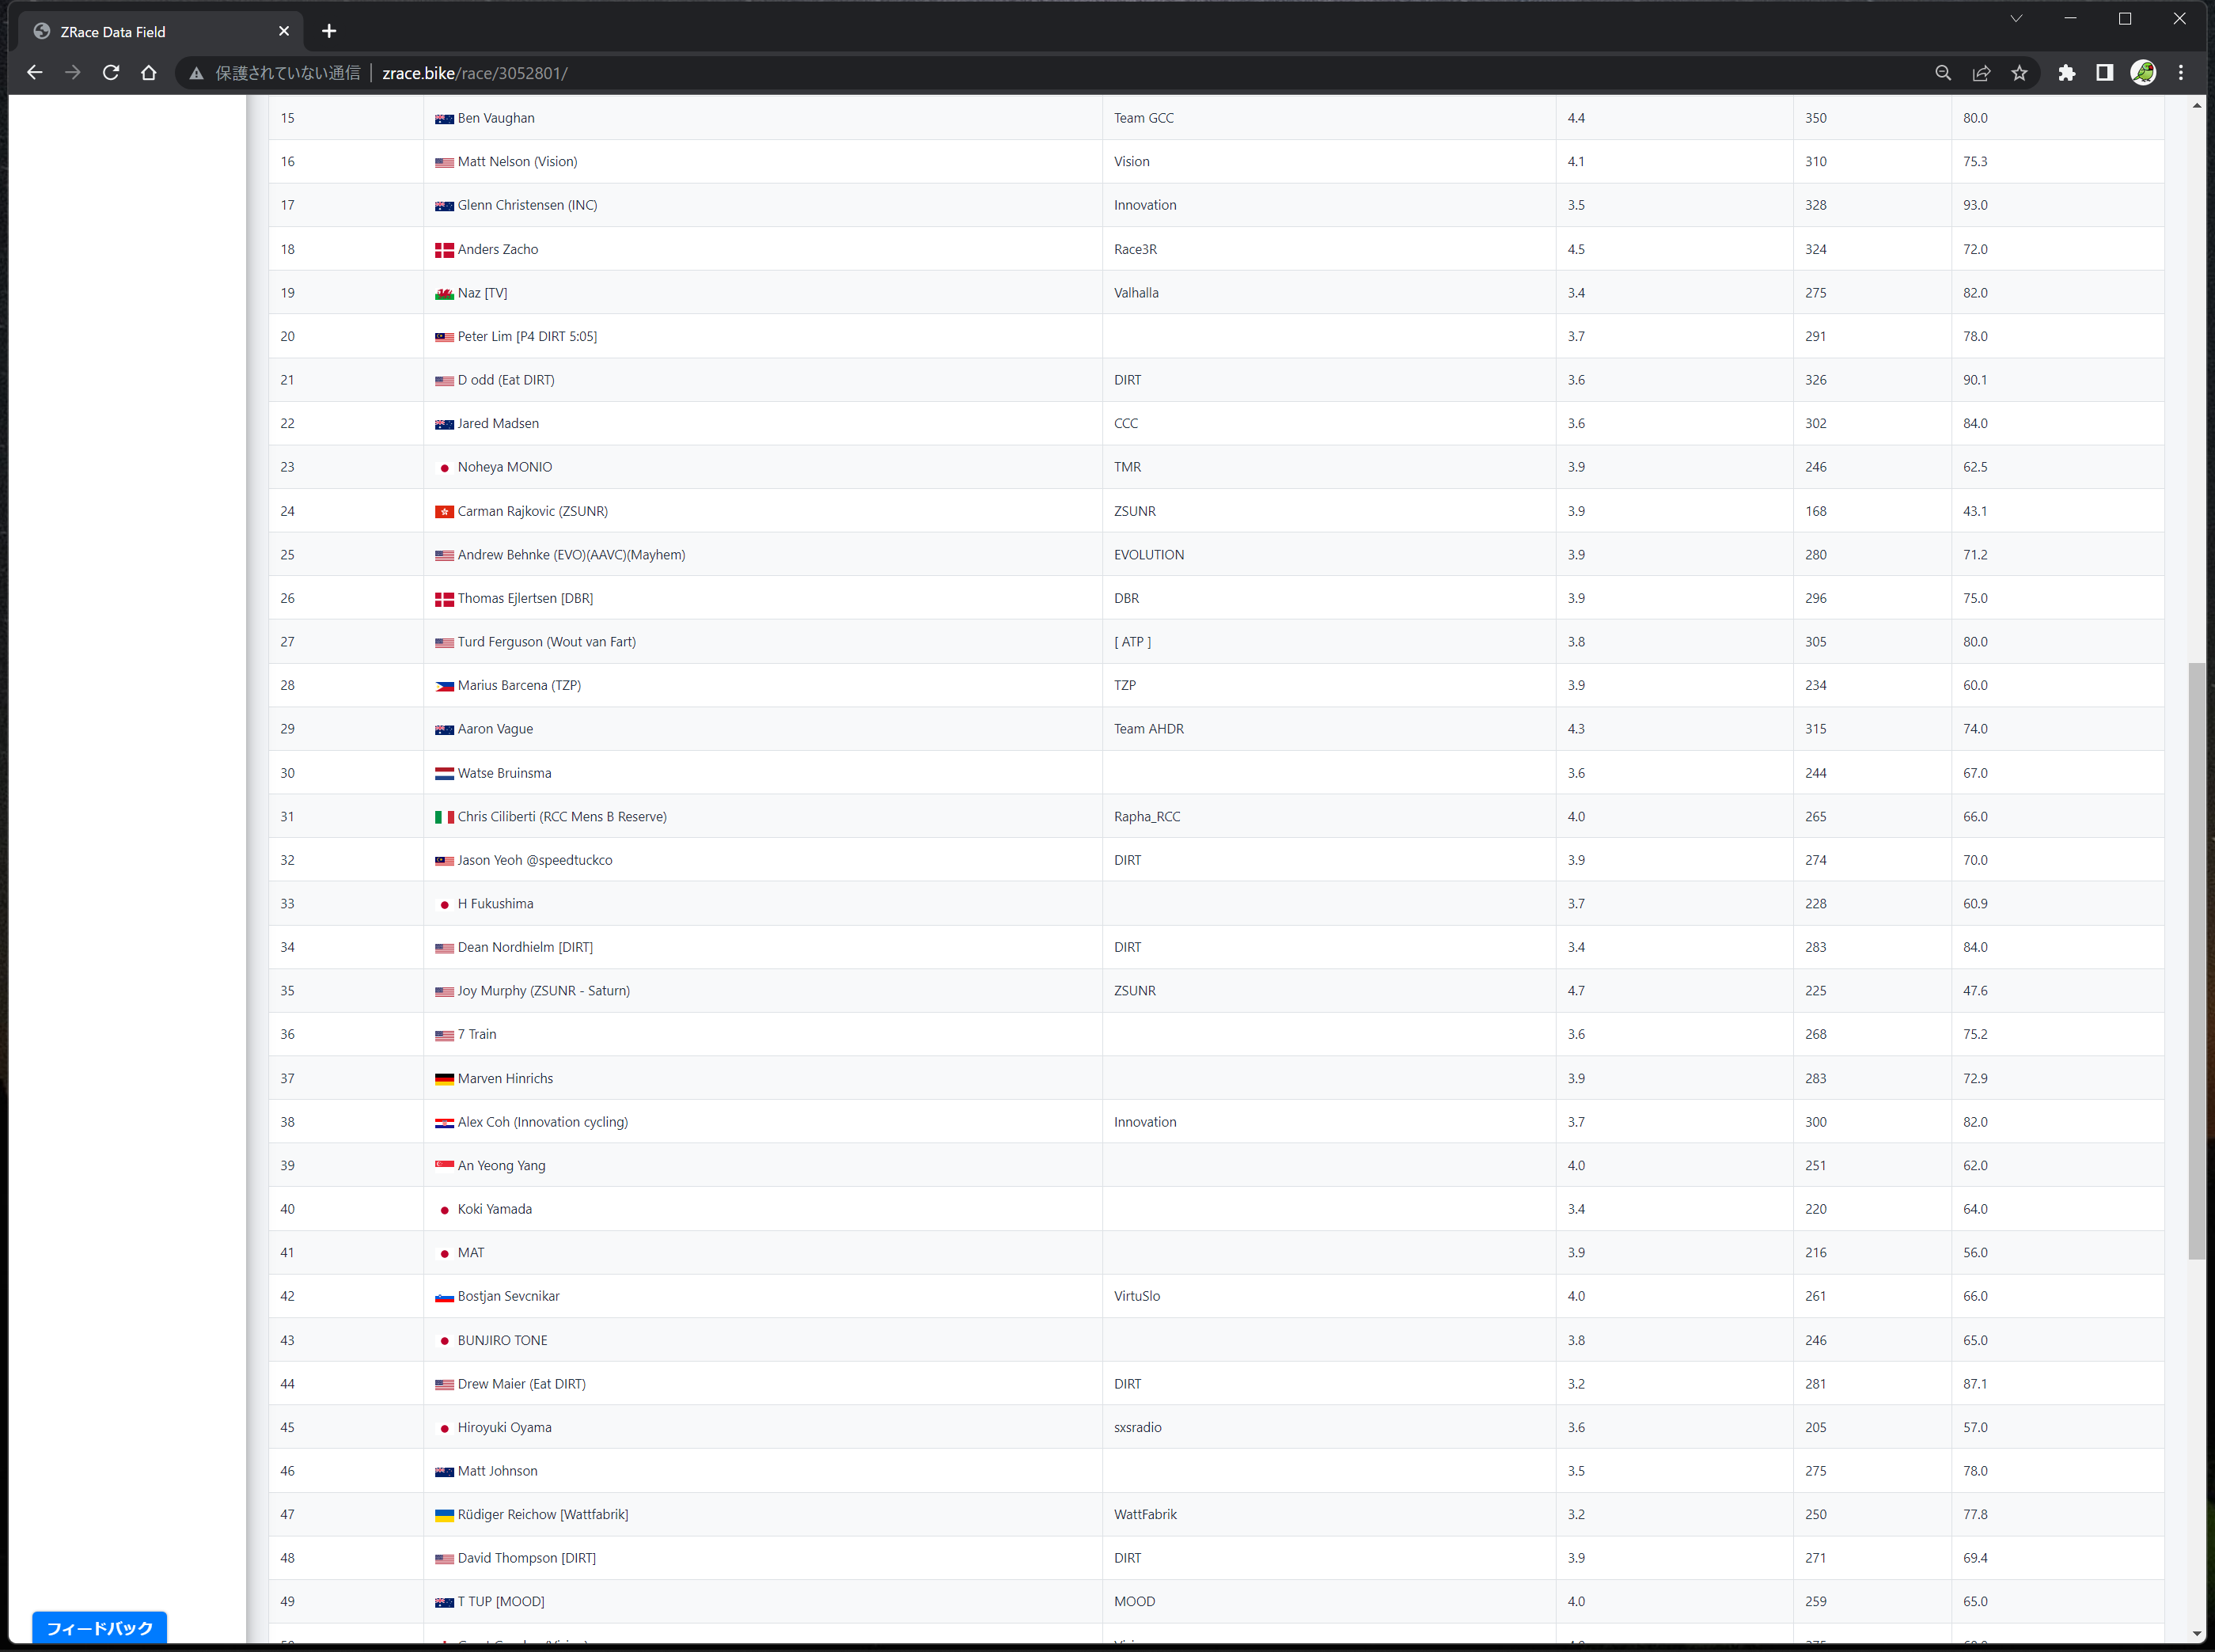Click the insecure connection warning icon
Screen dimensions: 2215x1652
tap(197, 73)
